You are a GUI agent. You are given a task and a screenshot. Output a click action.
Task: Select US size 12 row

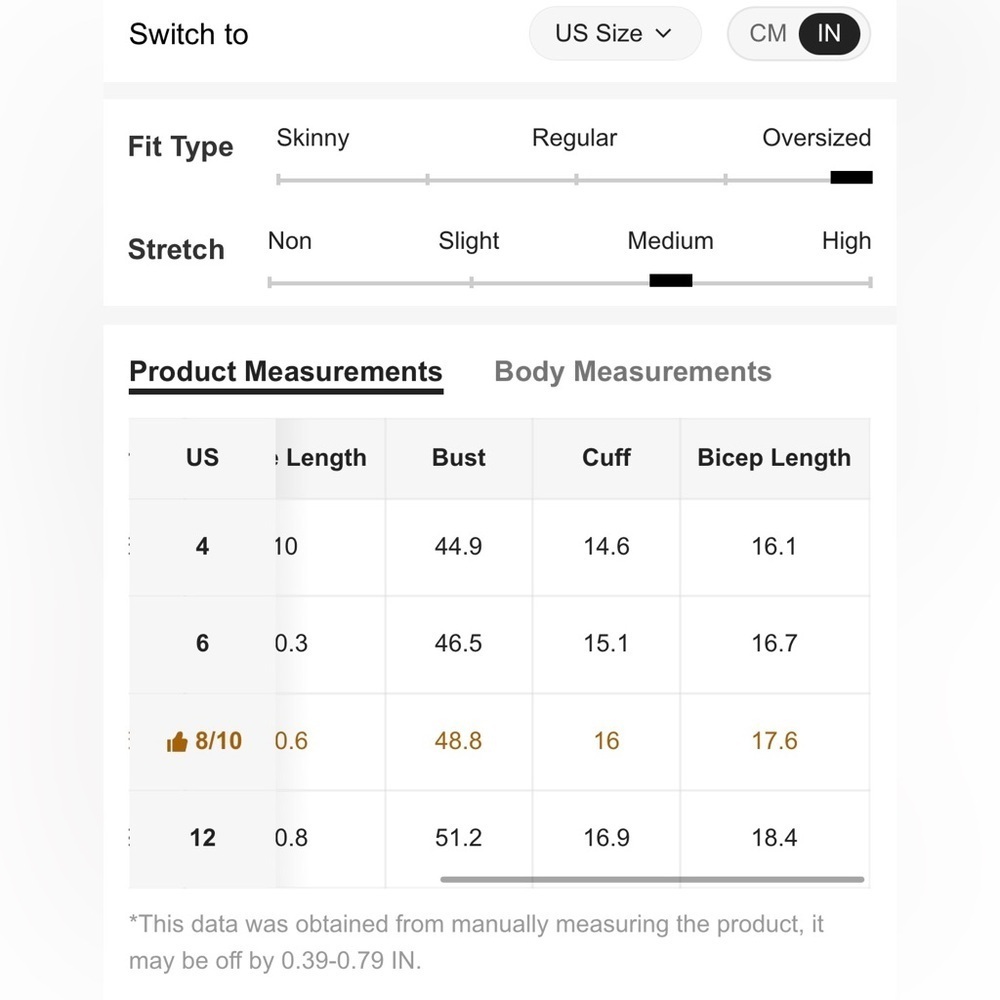point(499,839)
